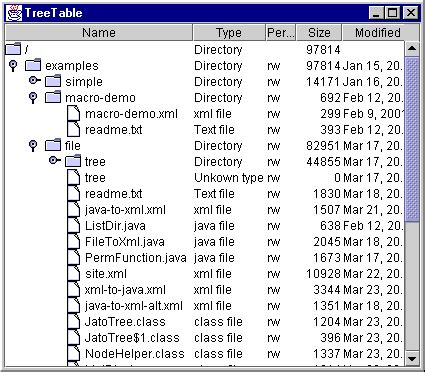Viewport: 425px width, 372px height.
Task: Click the size value 14171
Action: click(x=323, y=82)
